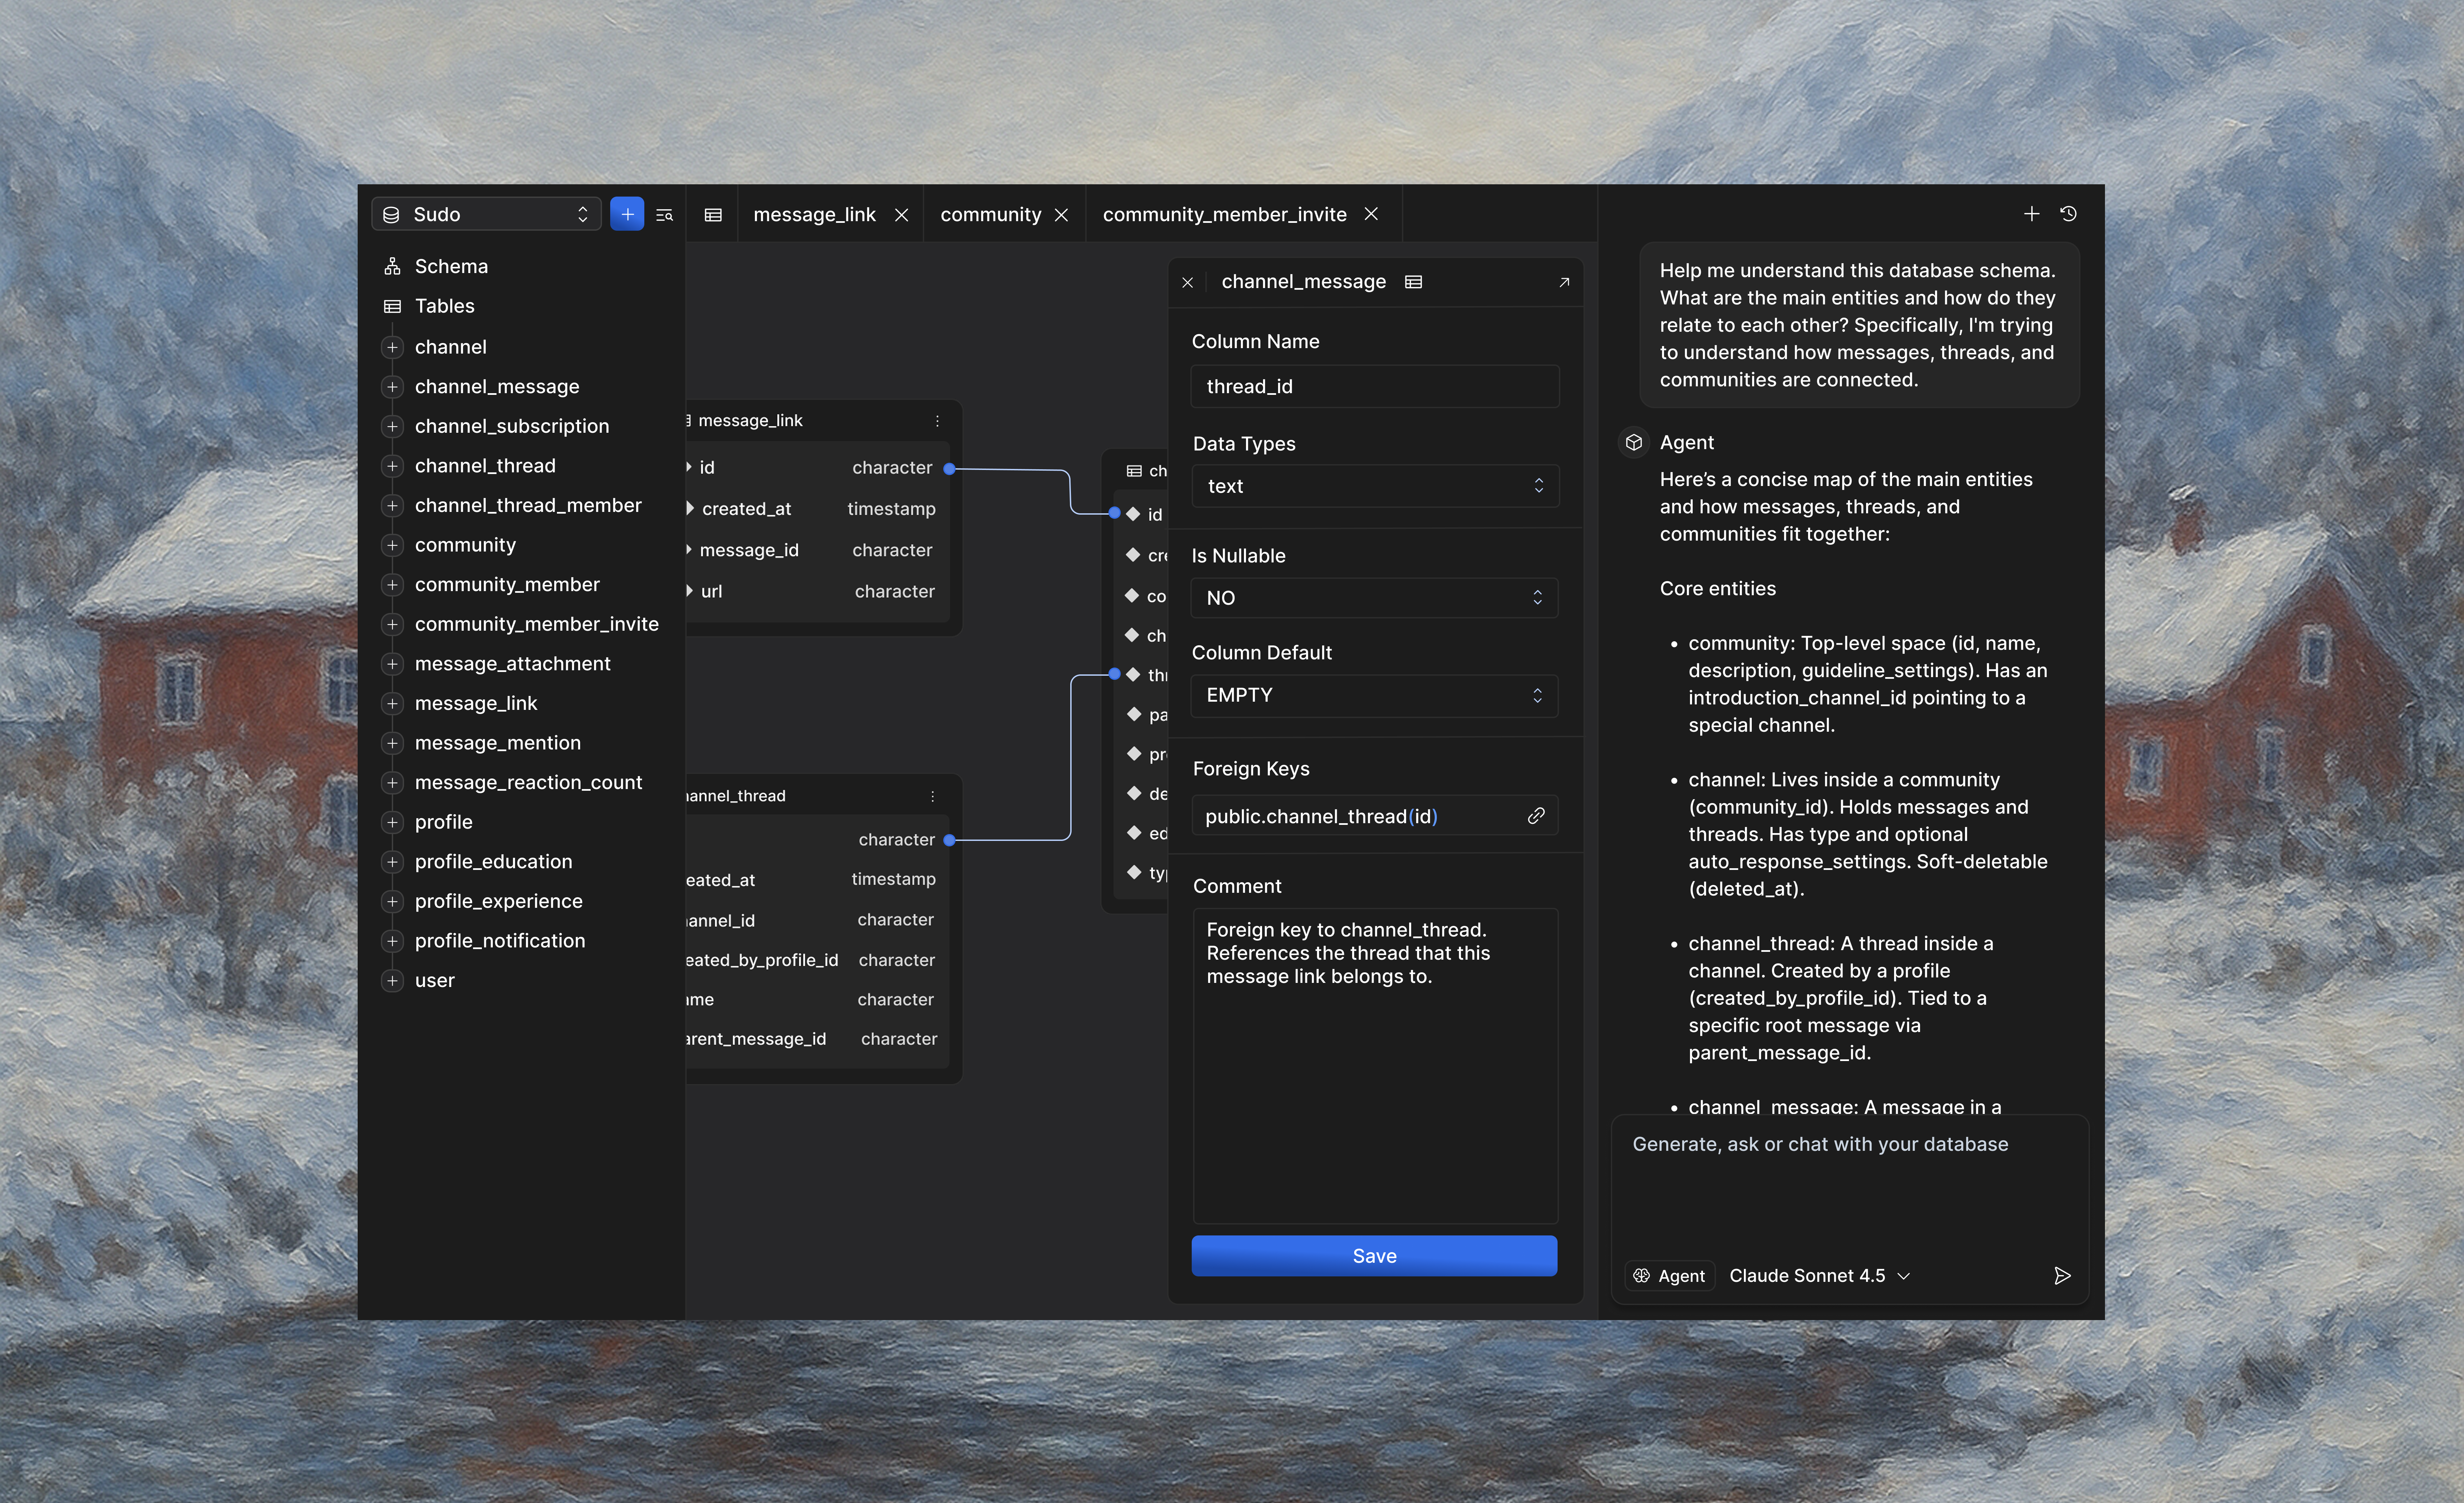Click the search filter icon beside plus
The width and height of the screenshot is (2464, 1503).
[x=664, y=214]
